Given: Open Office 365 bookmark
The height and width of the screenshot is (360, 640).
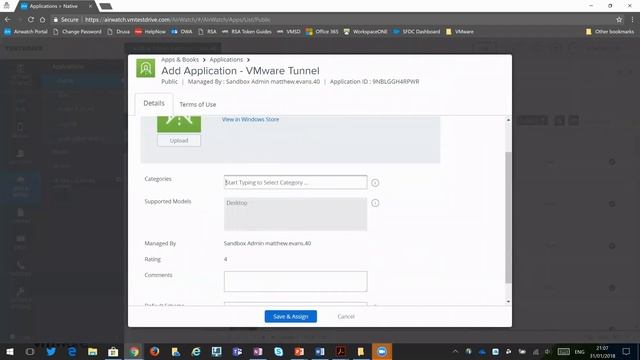Looking at the screenshot, I should click(x=322, y=31).
